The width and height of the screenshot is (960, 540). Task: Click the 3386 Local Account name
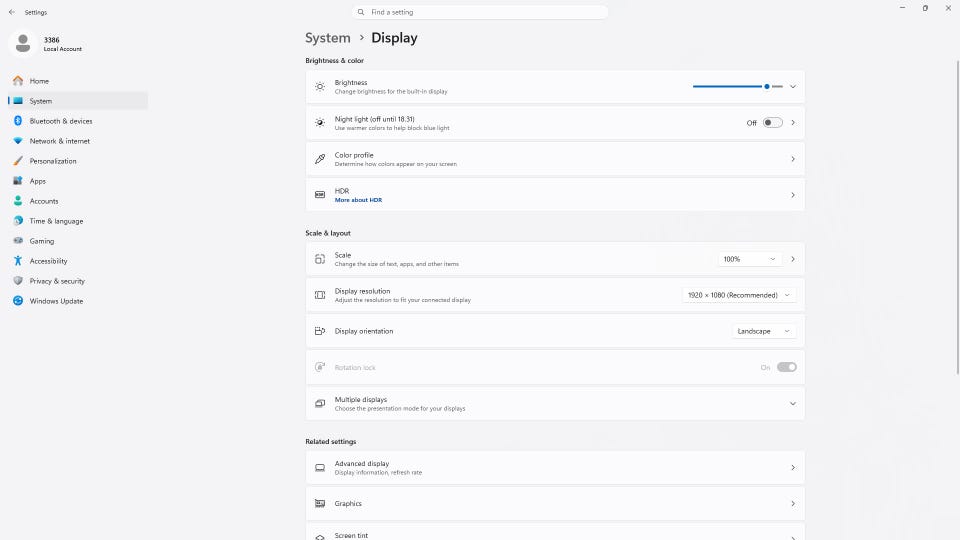click(62, 44)
